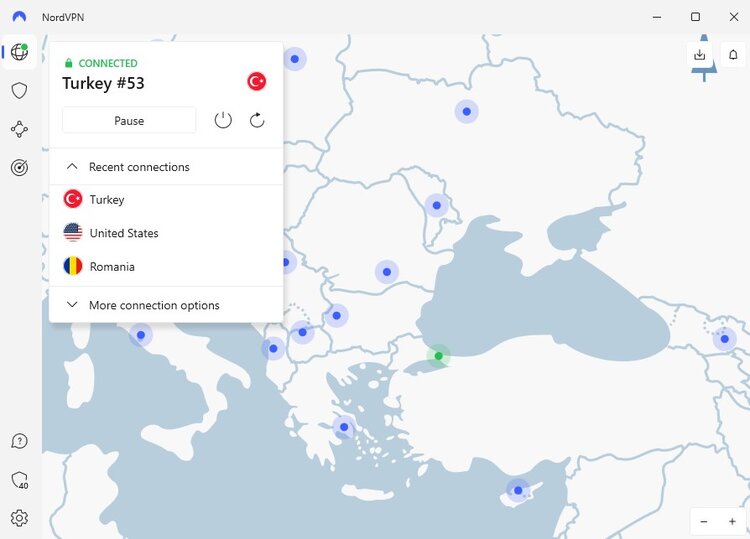Viewport: 750px width, 539px height.
Task: Click the Turkey flag in connection header
Action: (x=256, y=81)
